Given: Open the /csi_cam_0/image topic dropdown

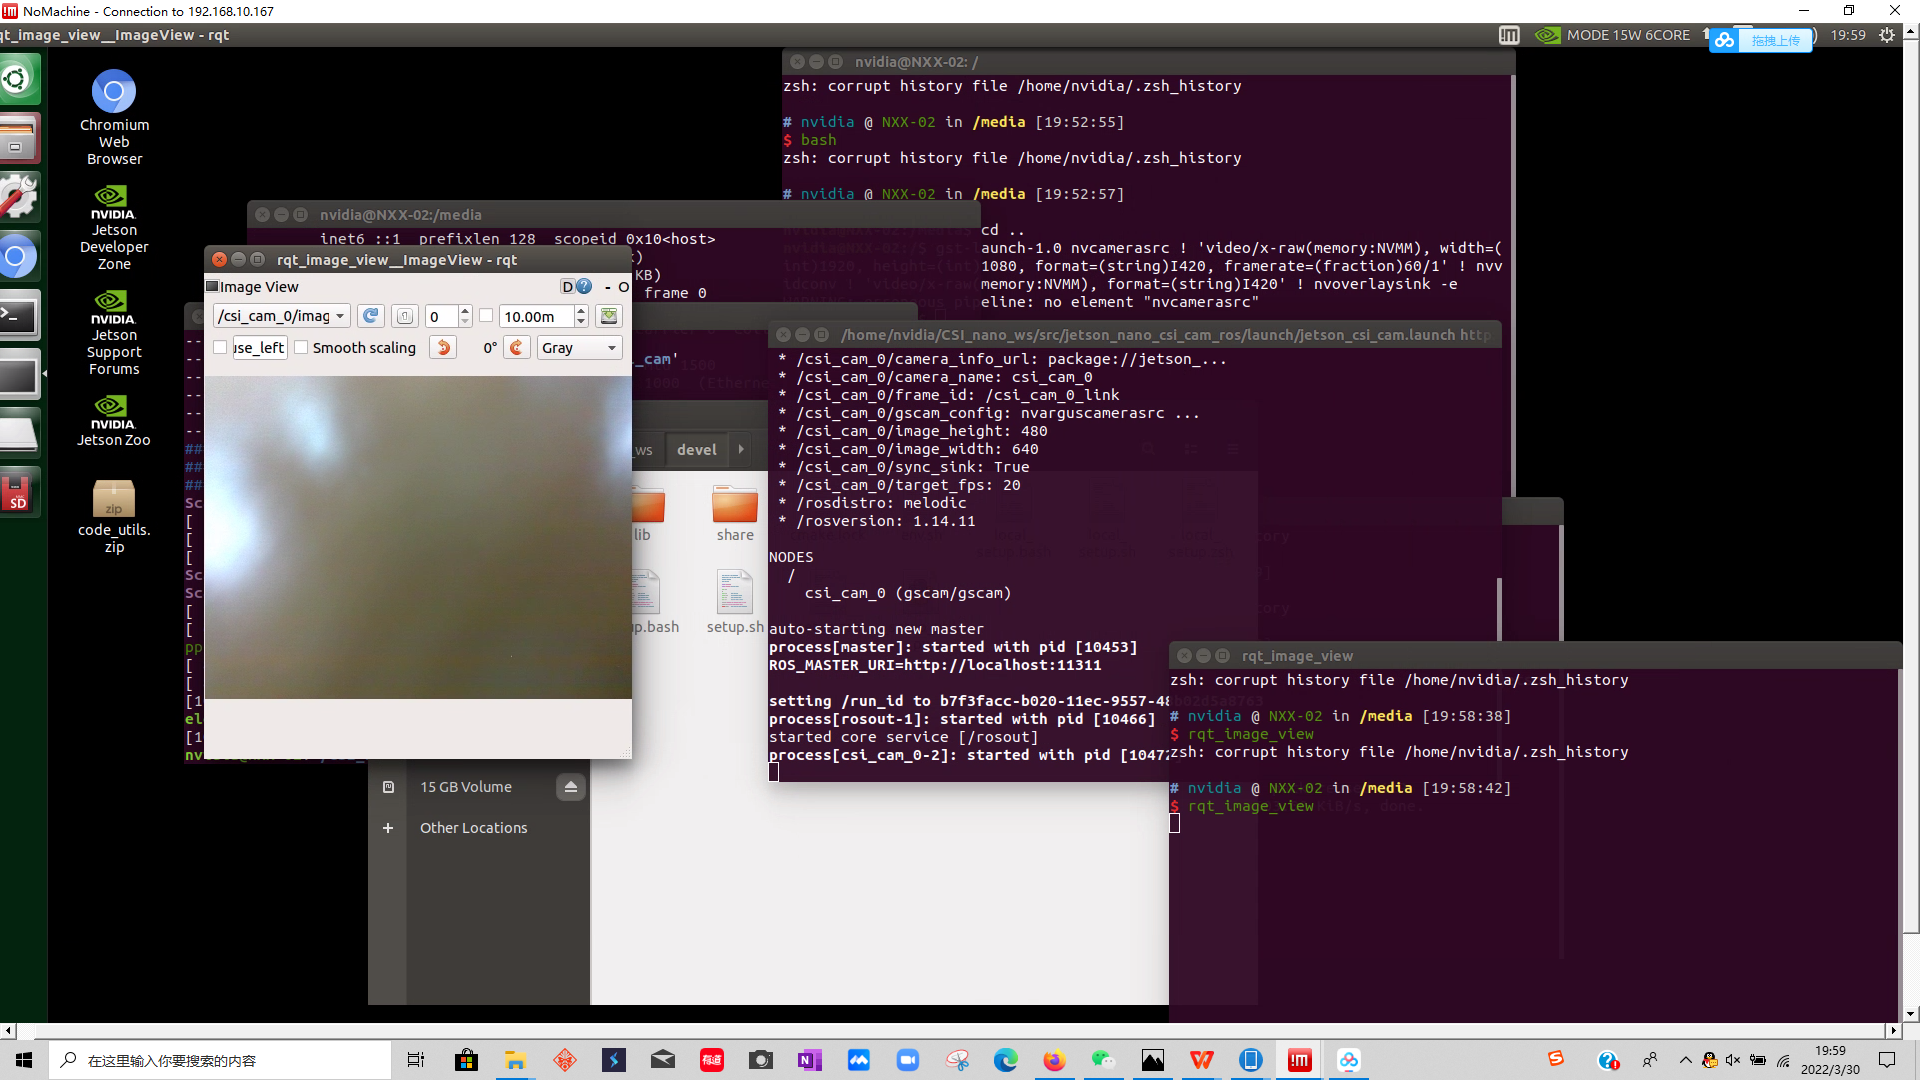Looking at the screenshot, I should point(282,316).
